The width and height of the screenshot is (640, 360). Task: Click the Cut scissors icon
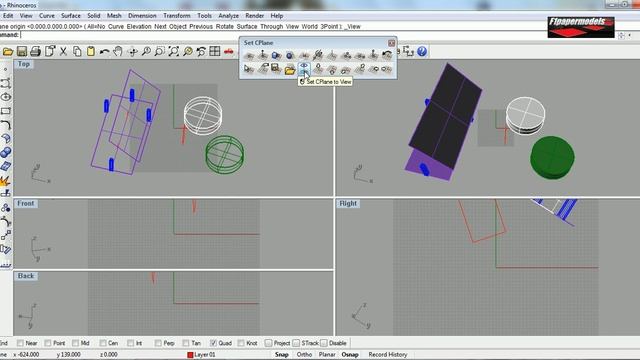coord(63,51)
